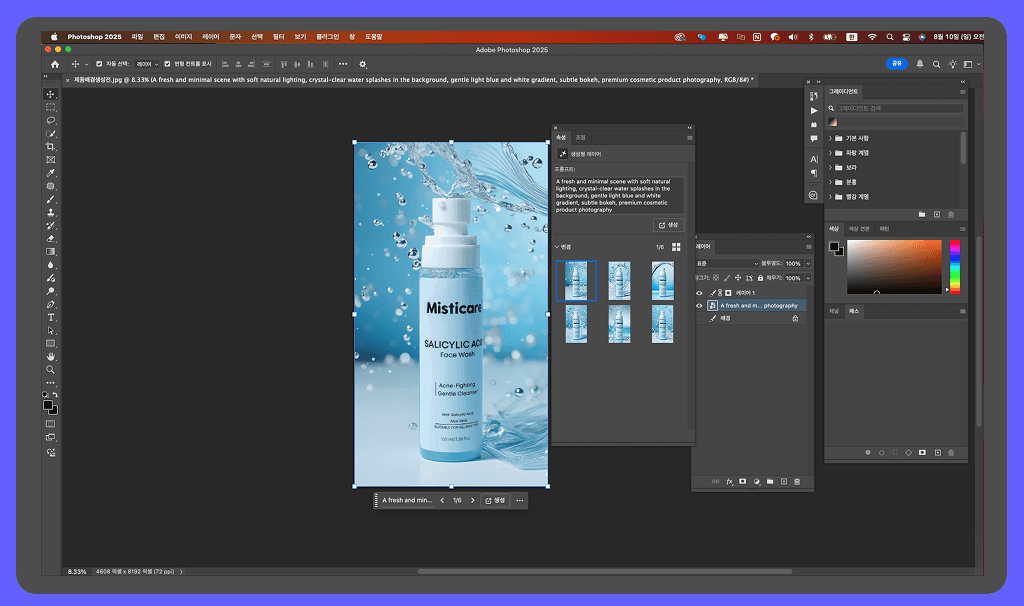Go to next variation in the task bar
Viewport: 1024px width, 606px height.
472,500
